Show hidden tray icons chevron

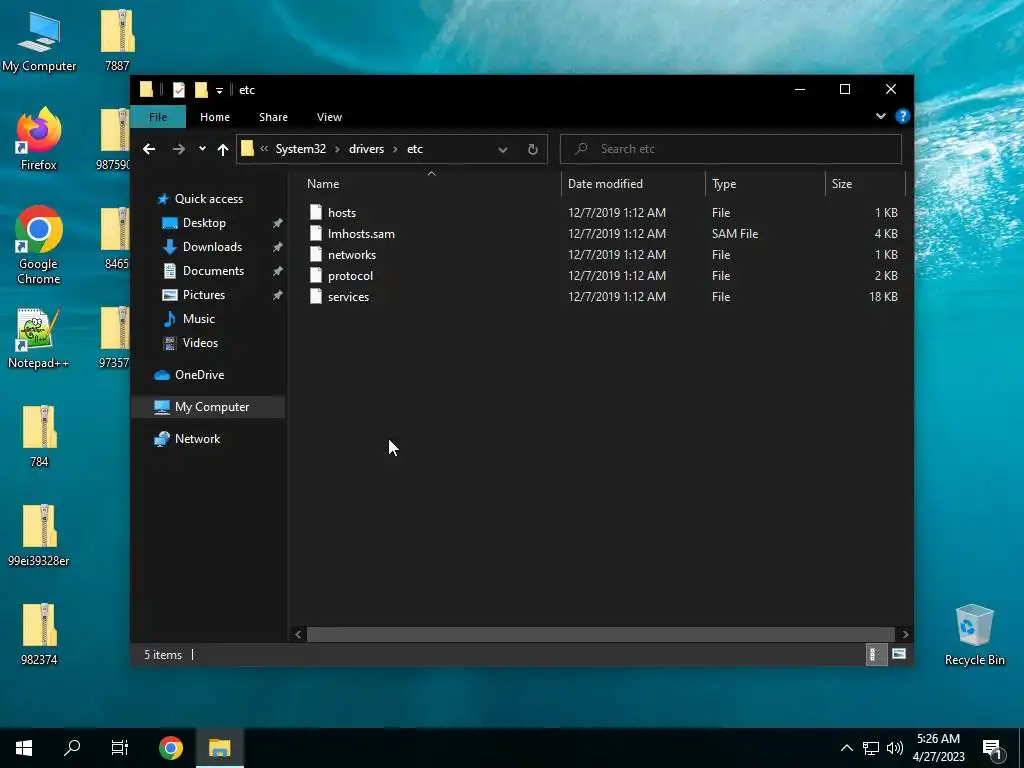[x=846, y=748]
